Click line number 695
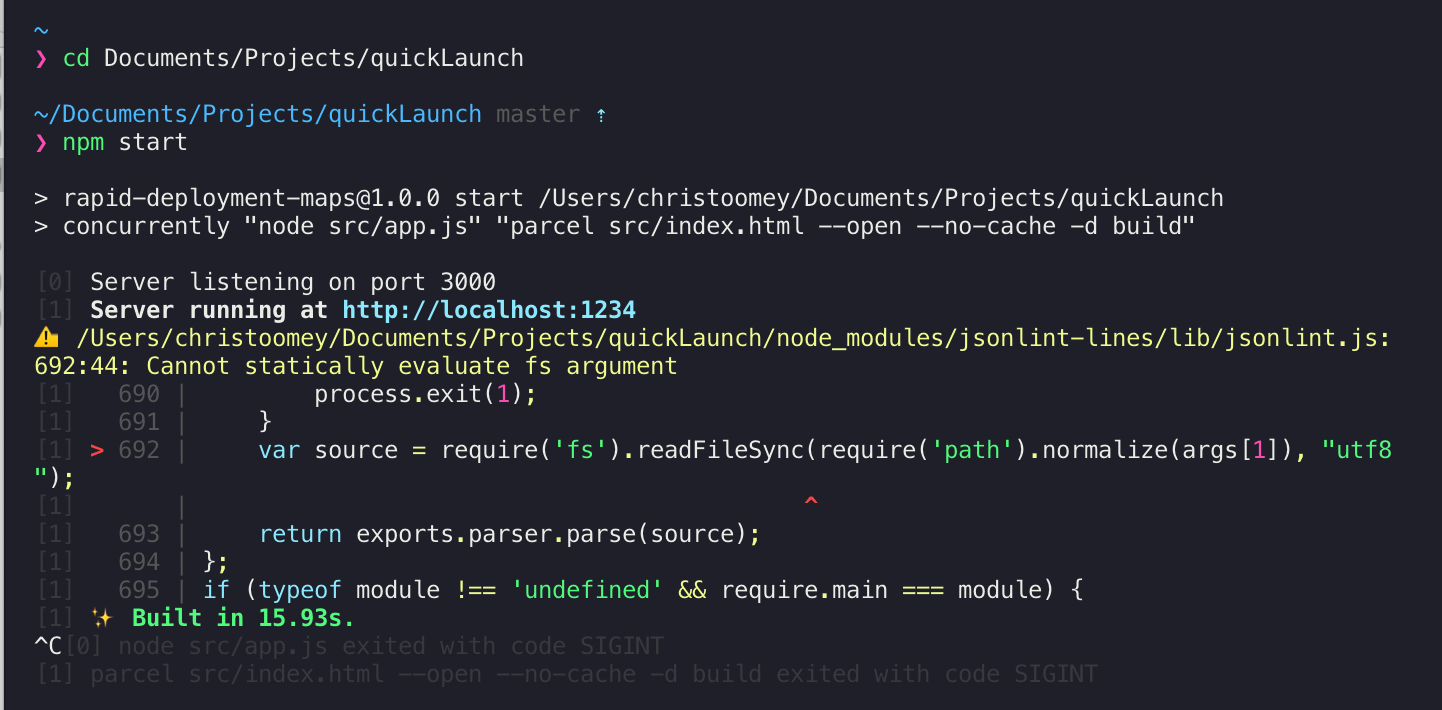The height and width of the screenshot is (710, 1442). [x=139, y=590]
